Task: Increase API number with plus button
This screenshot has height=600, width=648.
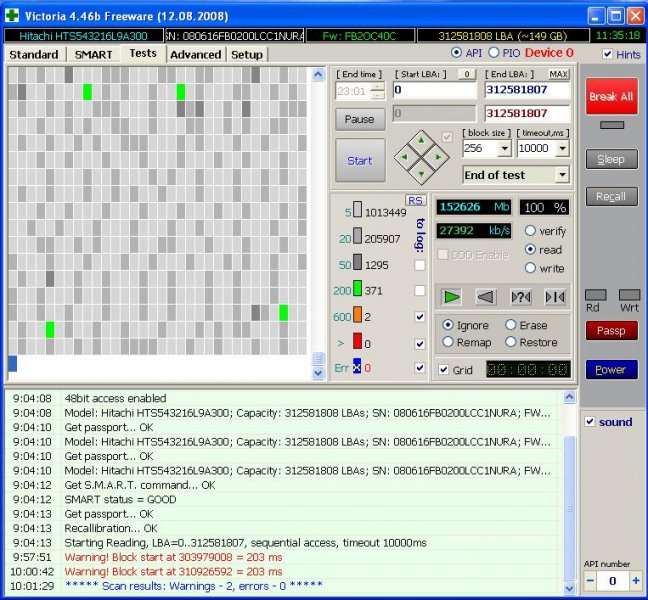Action: point(634,581)
